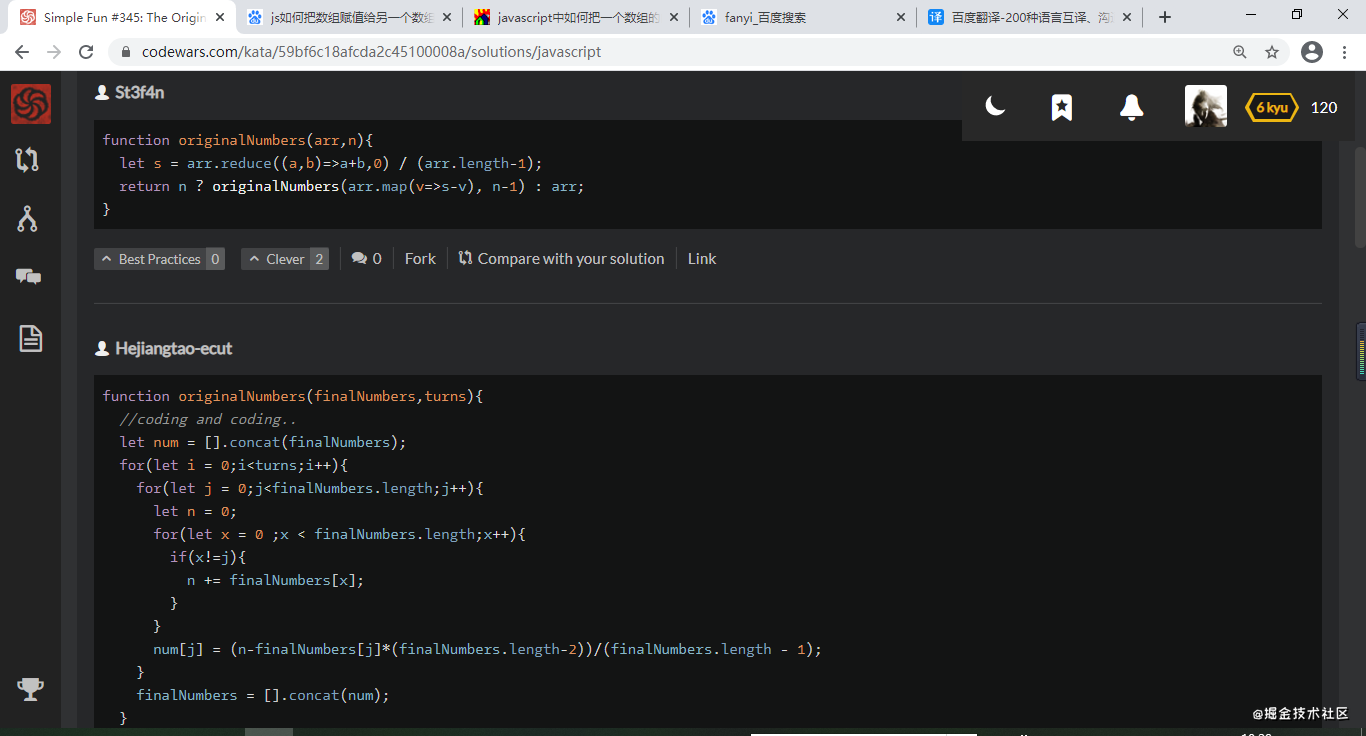Open the notifications bell icon
Image resolution: width=1366 pixels, height=736 pixels.
coord(1131,107)
